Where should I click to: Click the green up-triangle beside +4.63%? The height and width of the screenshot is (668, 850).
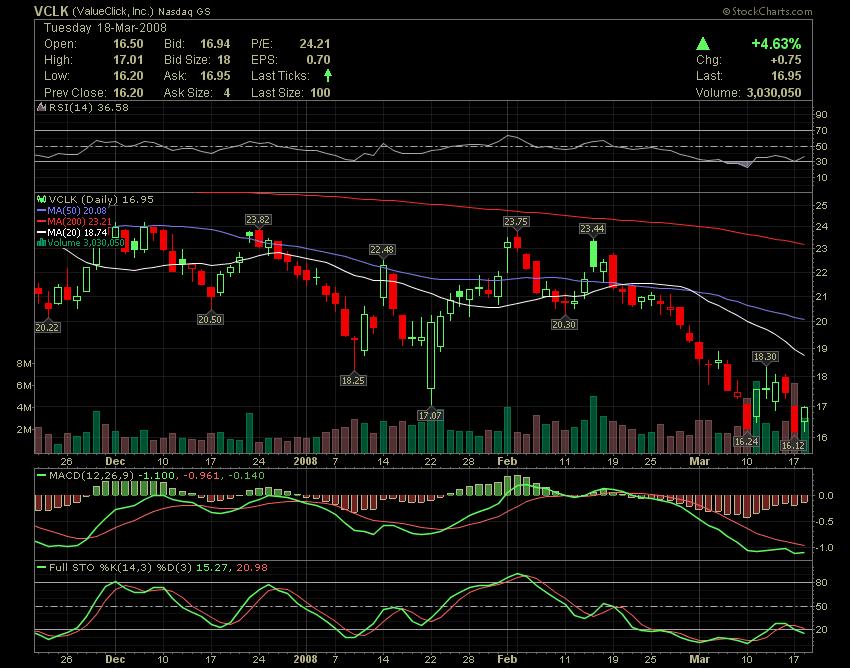[x=703, y=43]
